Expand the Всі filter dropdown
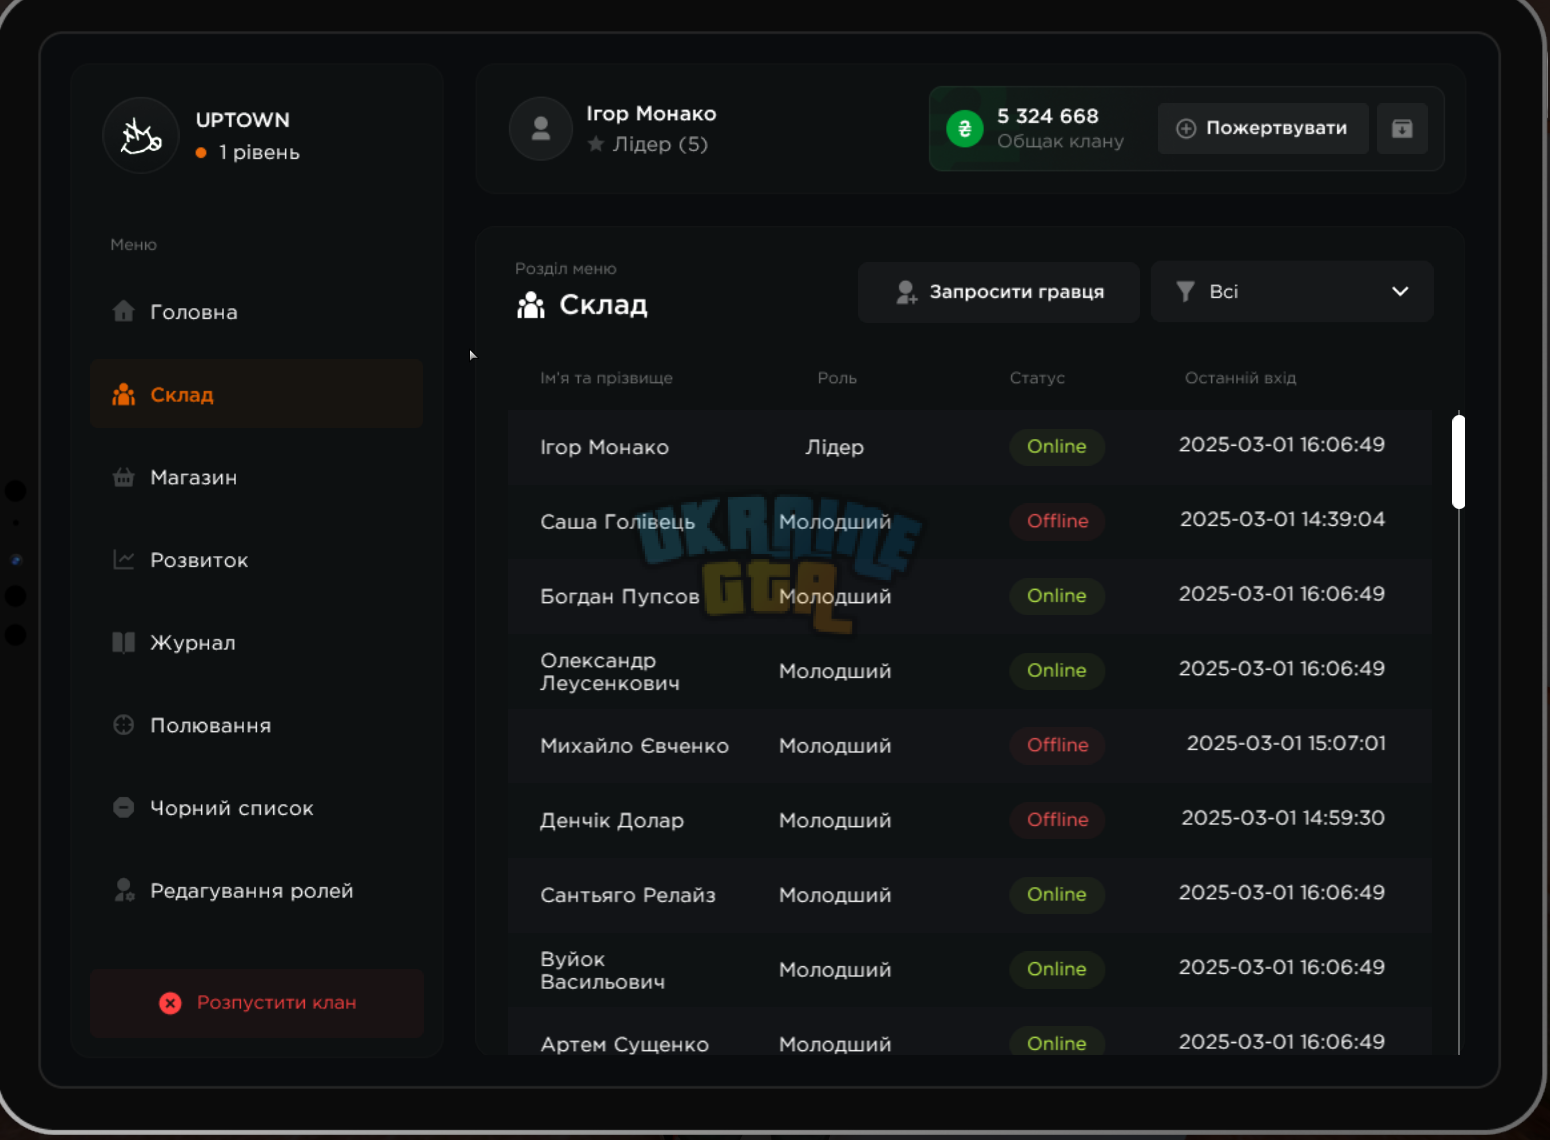 click(x=1292, y=291)
